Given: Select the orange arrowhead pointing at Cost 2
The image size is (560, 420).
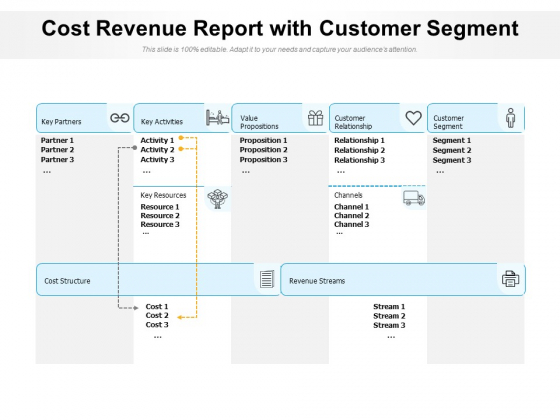Looking at the screenshot, I should tap(180, 317).
